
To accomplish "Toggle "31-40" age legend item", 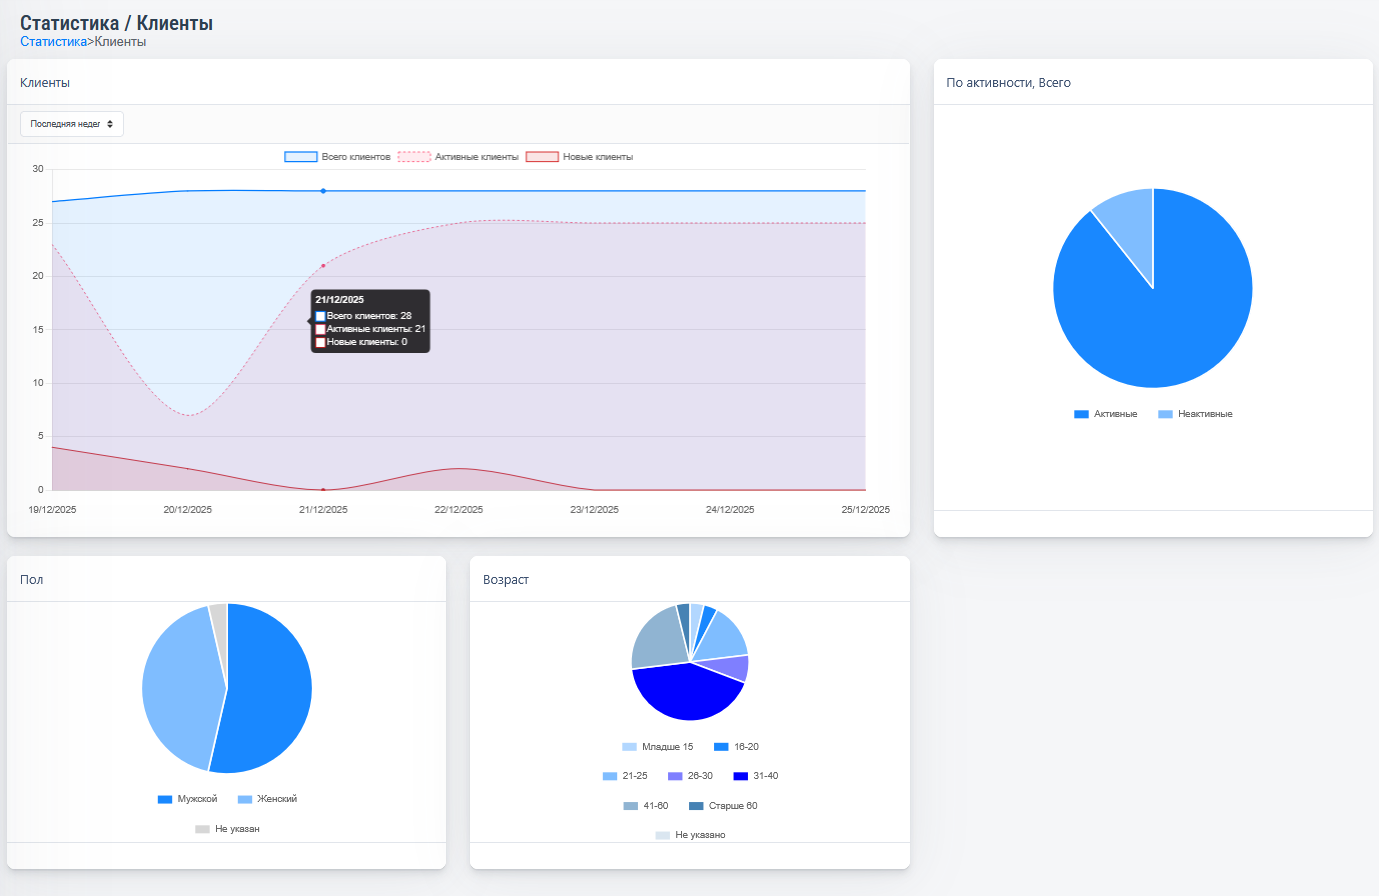I will point(755,776).
